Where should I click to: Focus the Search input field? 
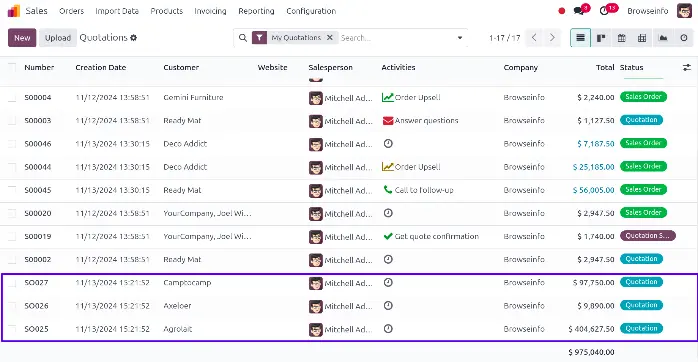[396, 38]
